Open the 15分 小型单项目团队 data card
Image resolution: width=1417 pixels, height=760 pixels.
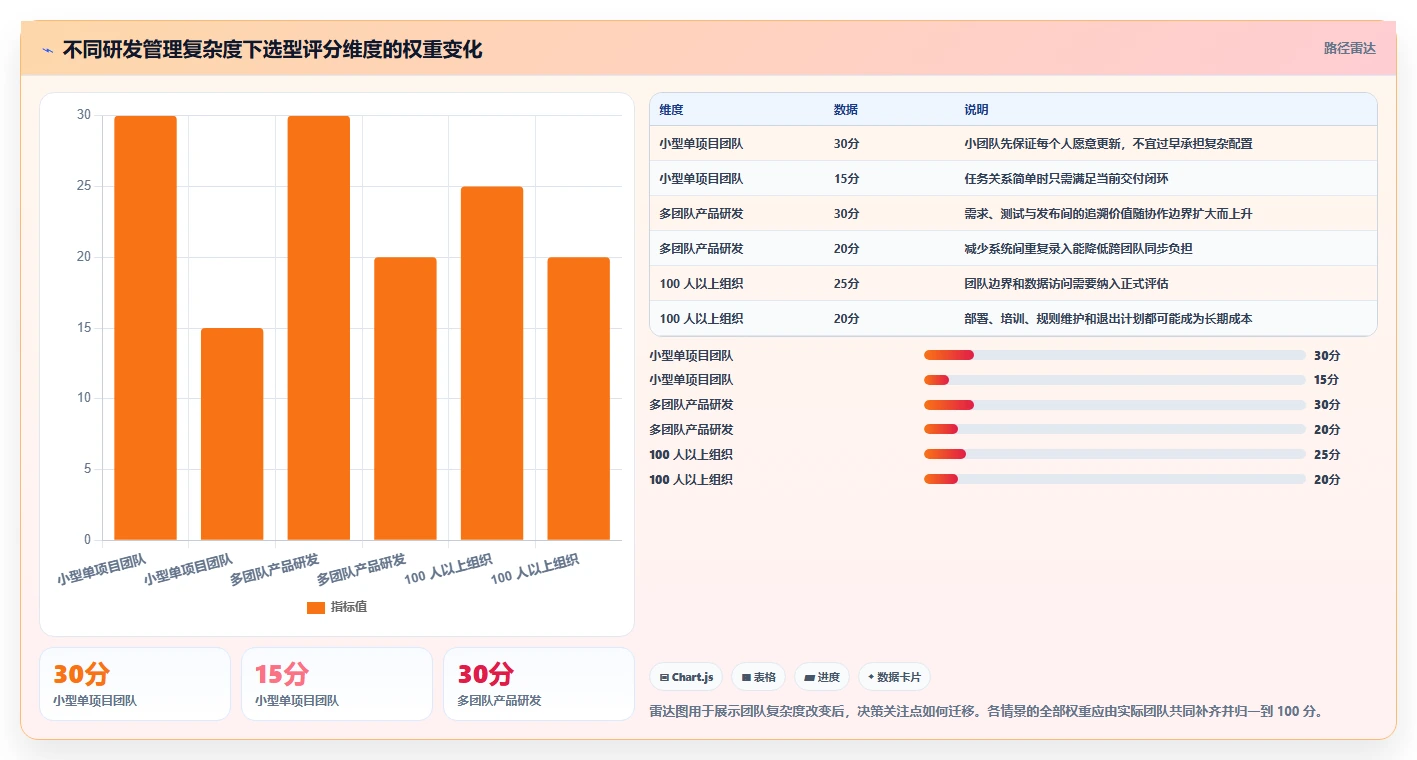click(337, 684)
